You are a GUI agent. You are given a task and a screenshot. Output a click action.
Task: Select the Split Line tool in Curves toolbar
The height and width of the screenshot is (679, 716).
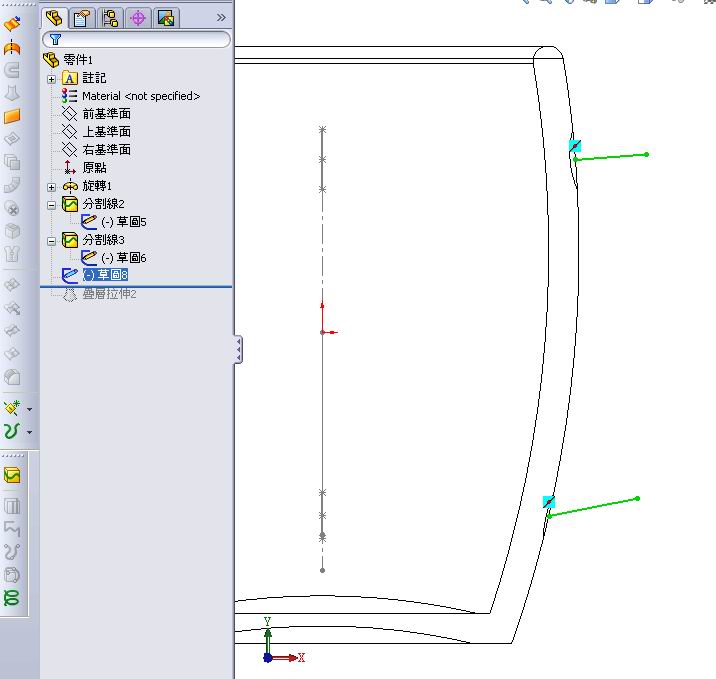tap(12, 475)
